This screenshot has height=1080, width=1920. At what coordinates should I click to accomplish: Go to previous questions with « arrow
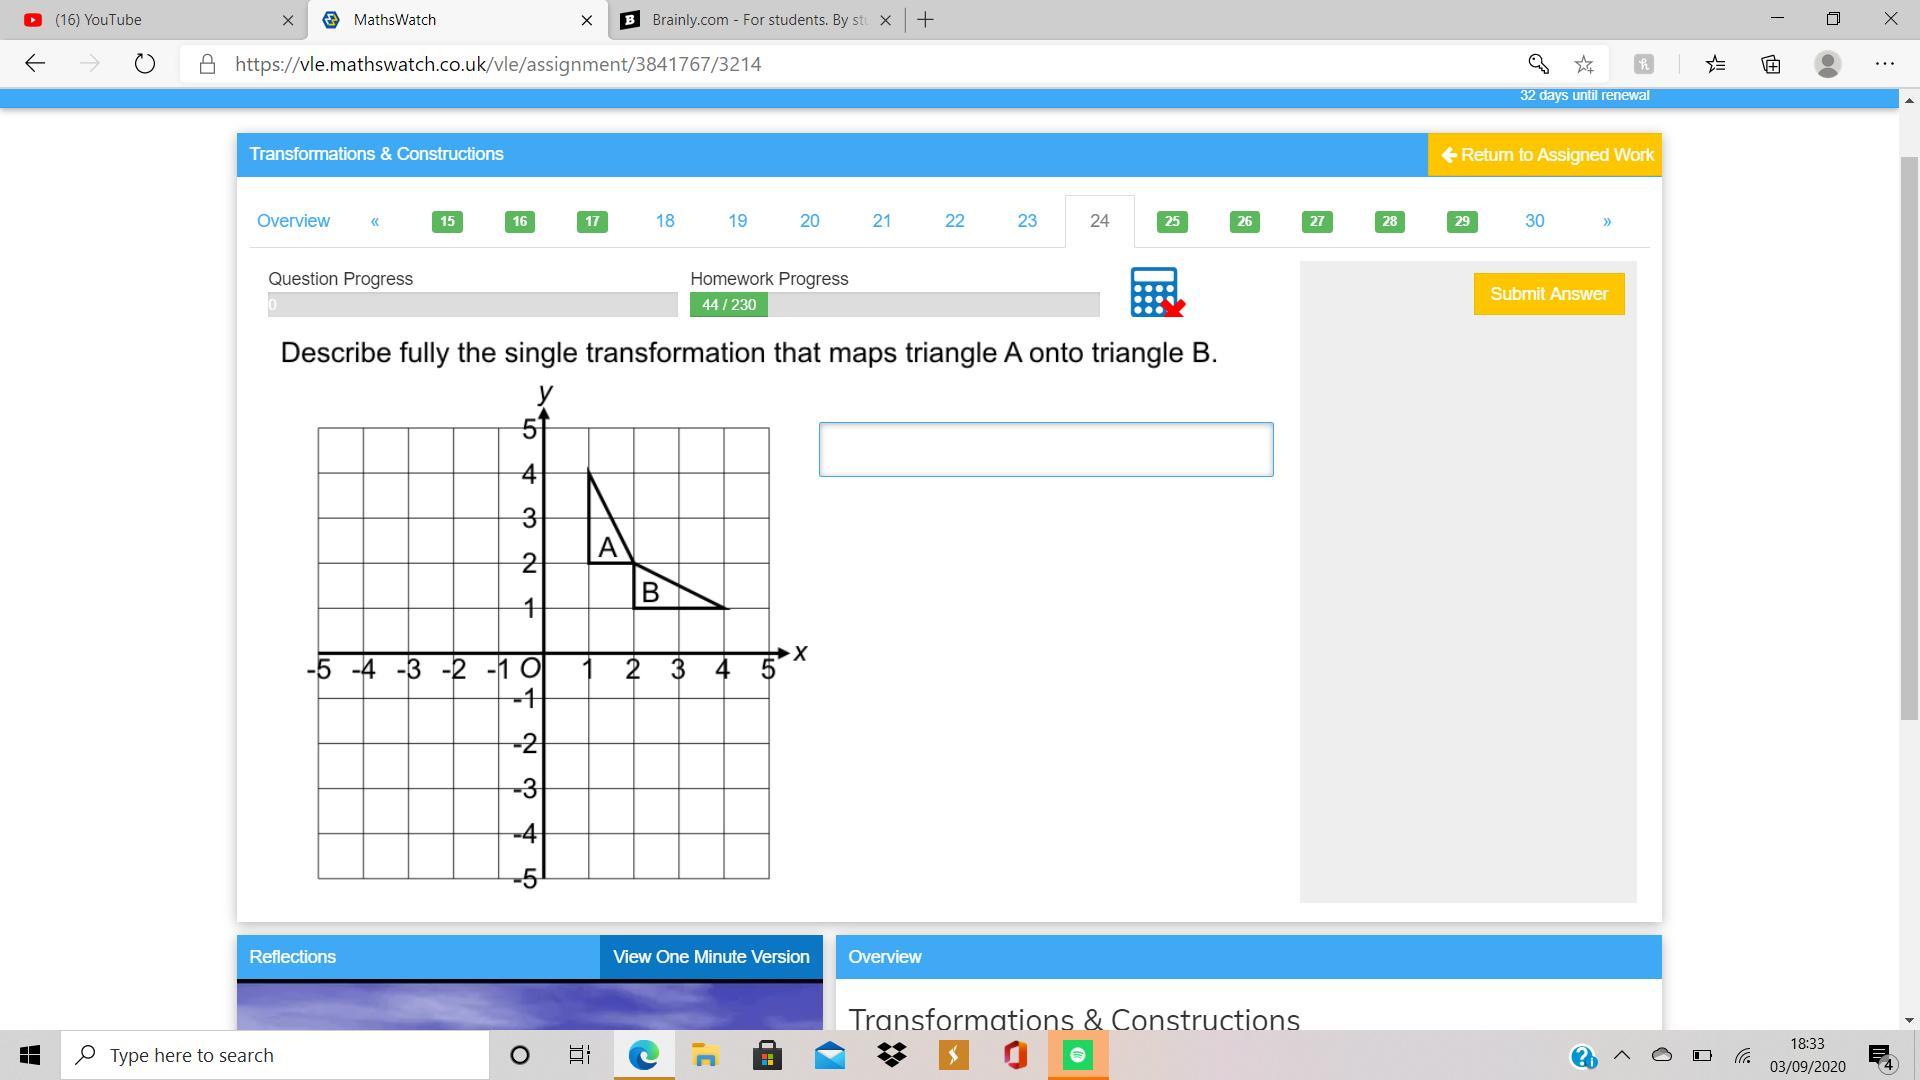click(x=375, y=221)
